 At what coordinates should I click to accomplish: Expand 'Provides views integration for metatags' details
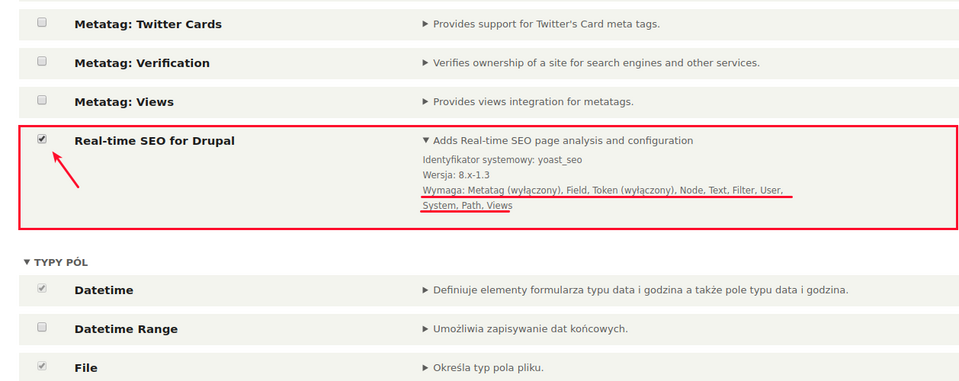click(x=528, y=102)
